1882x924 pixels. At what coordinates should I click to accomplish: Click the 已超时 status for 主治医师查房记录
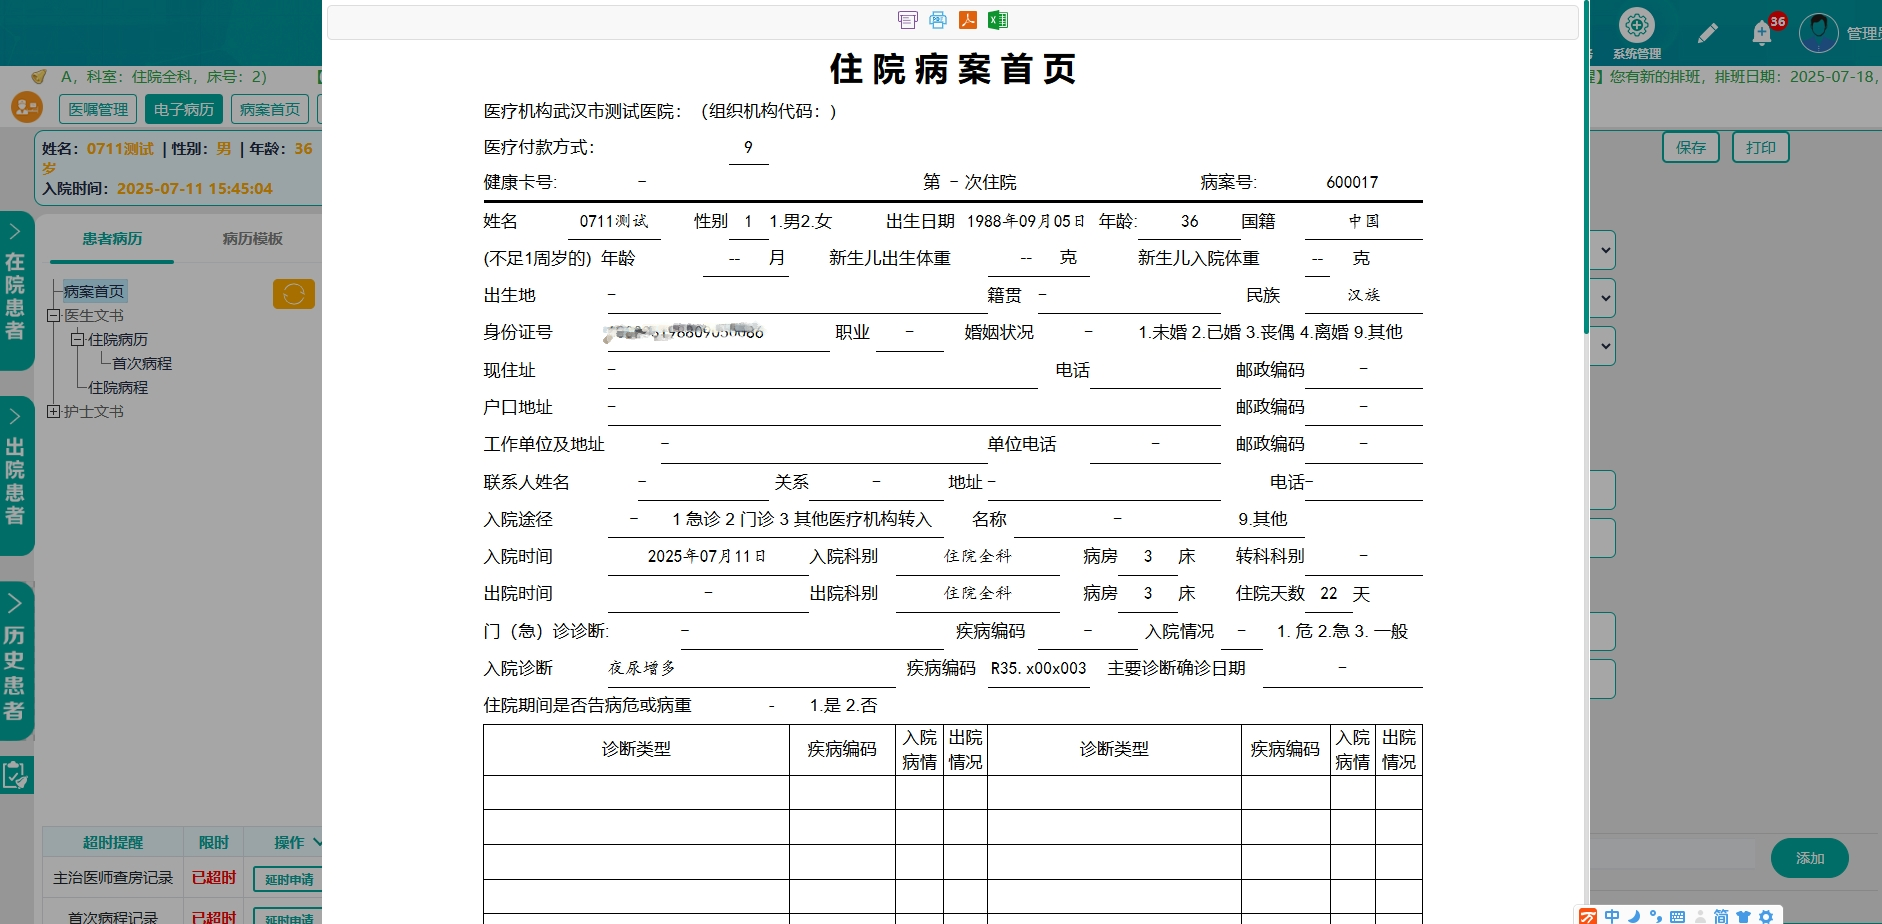pyautogui.click(x=214, y=878)
